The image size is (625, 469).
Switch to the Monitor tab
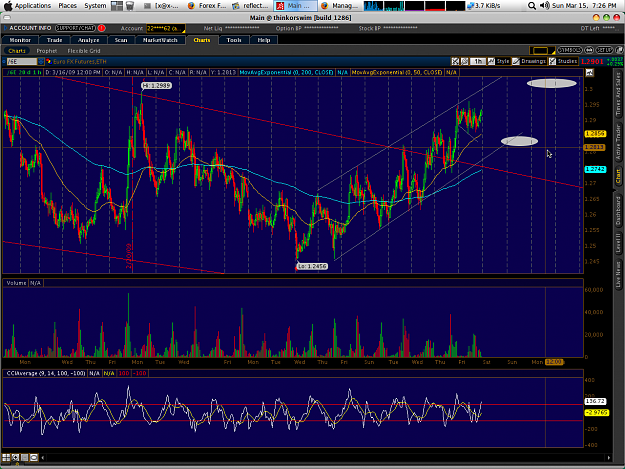[20, 40]
